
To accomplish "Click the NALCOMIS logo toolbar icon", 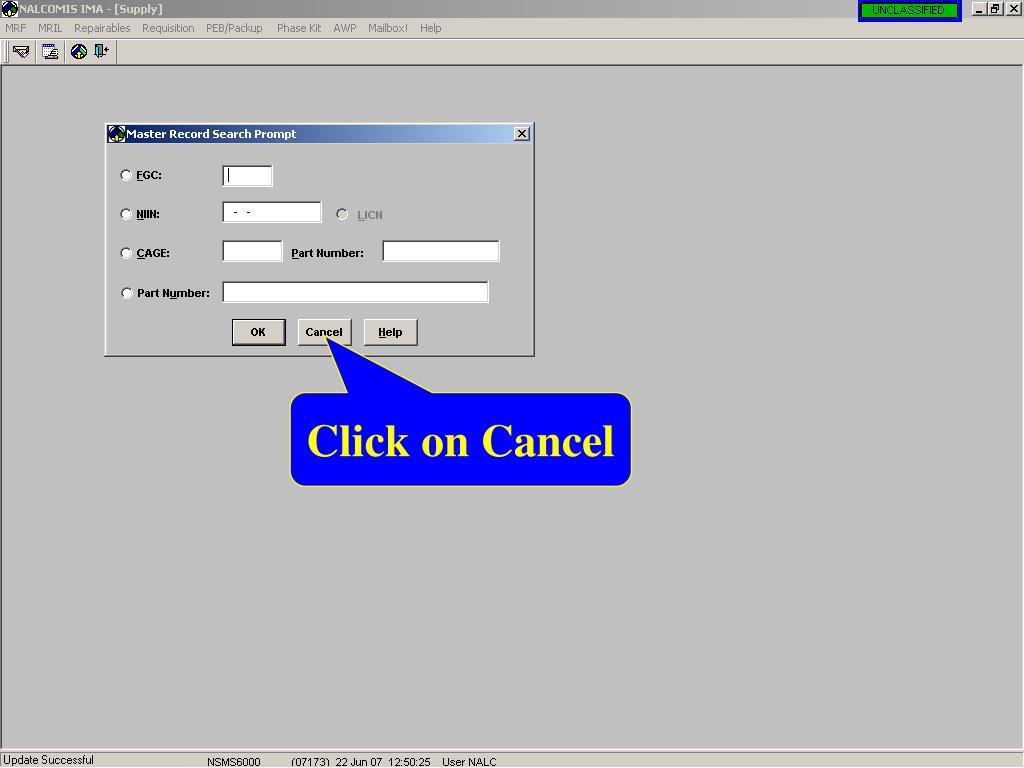I will [79, 52].
